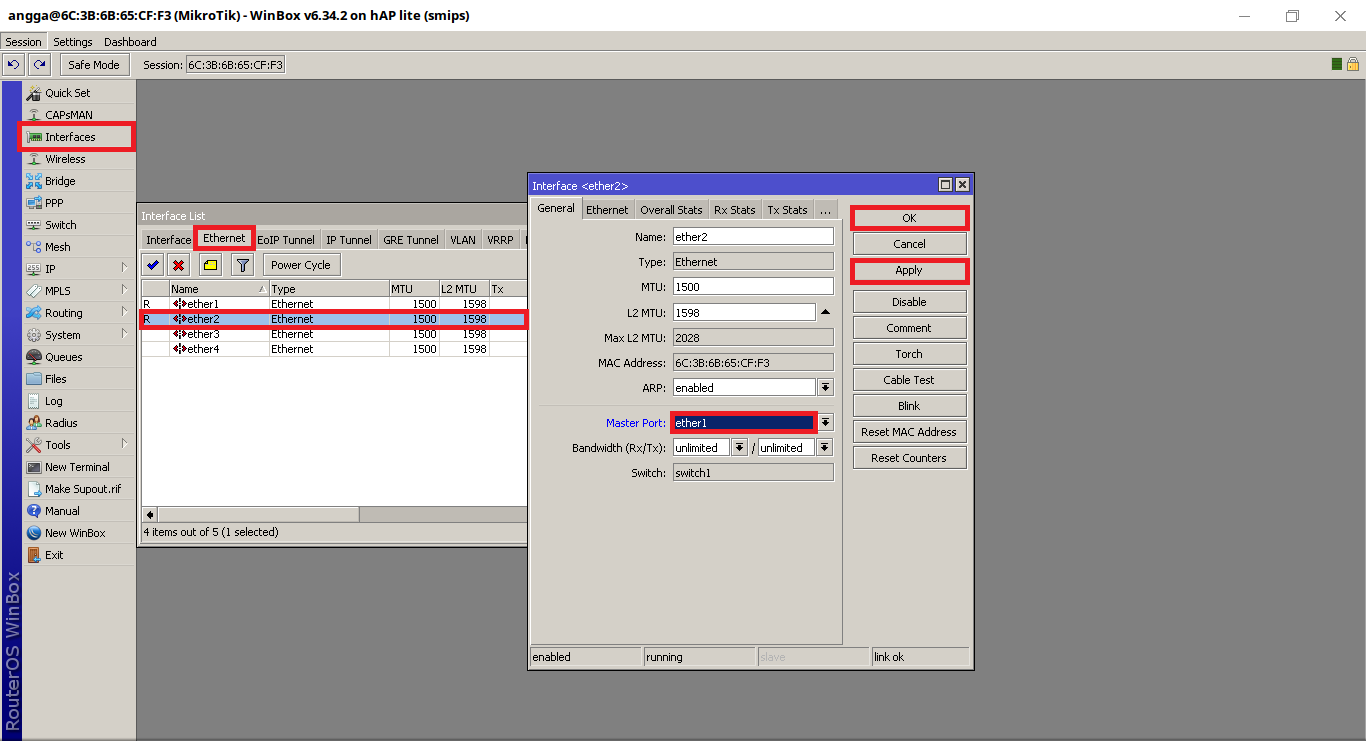The height and width of the screenshot is (741, 1366).
Task: Open Interfaces in the sidebar
Action: click(x=78, y=137)
